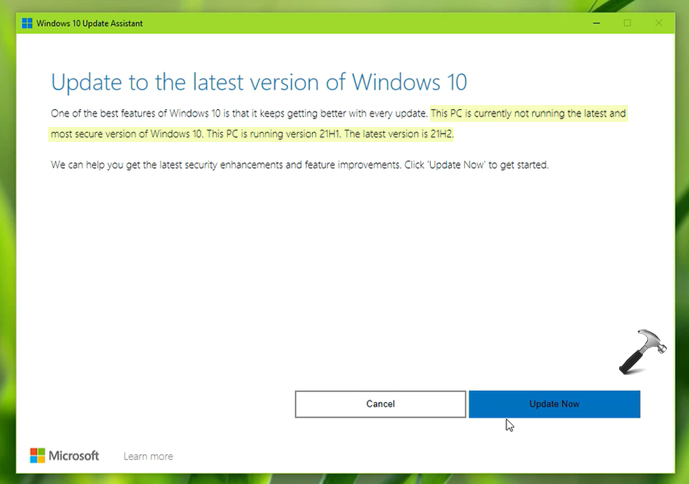Click sentence mentioning version 21H1 and 21H2
The image size is (689, 484).
click(330, 134)
